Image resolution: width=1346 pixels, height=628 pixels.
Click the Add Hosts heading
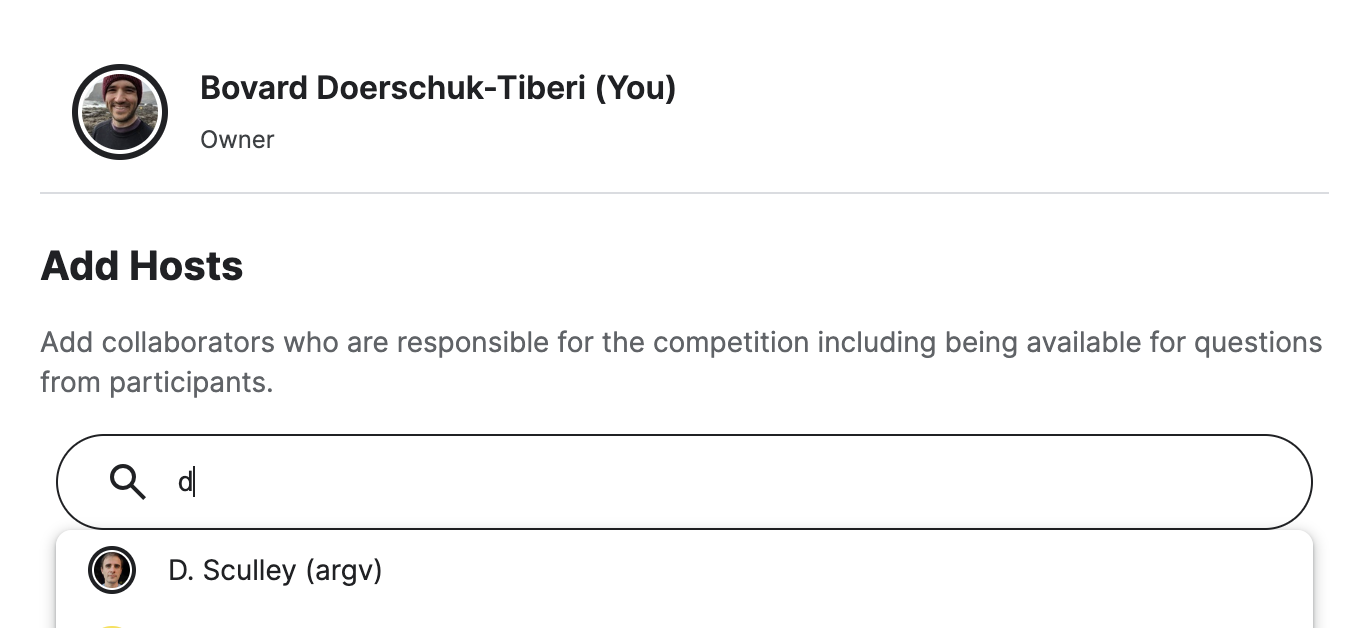click(142, 266)
